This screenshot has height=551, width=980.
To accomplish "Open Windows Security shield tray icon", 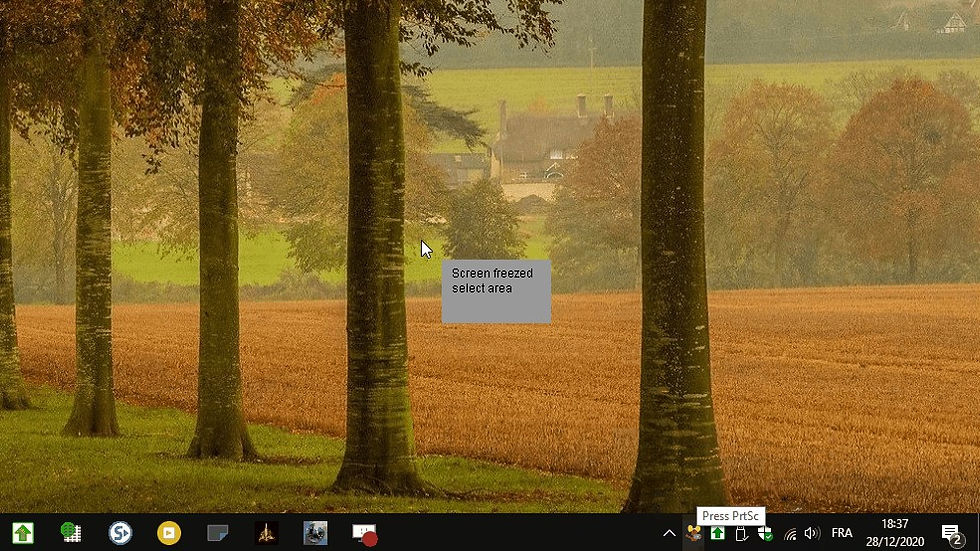I will click(765, 533).
